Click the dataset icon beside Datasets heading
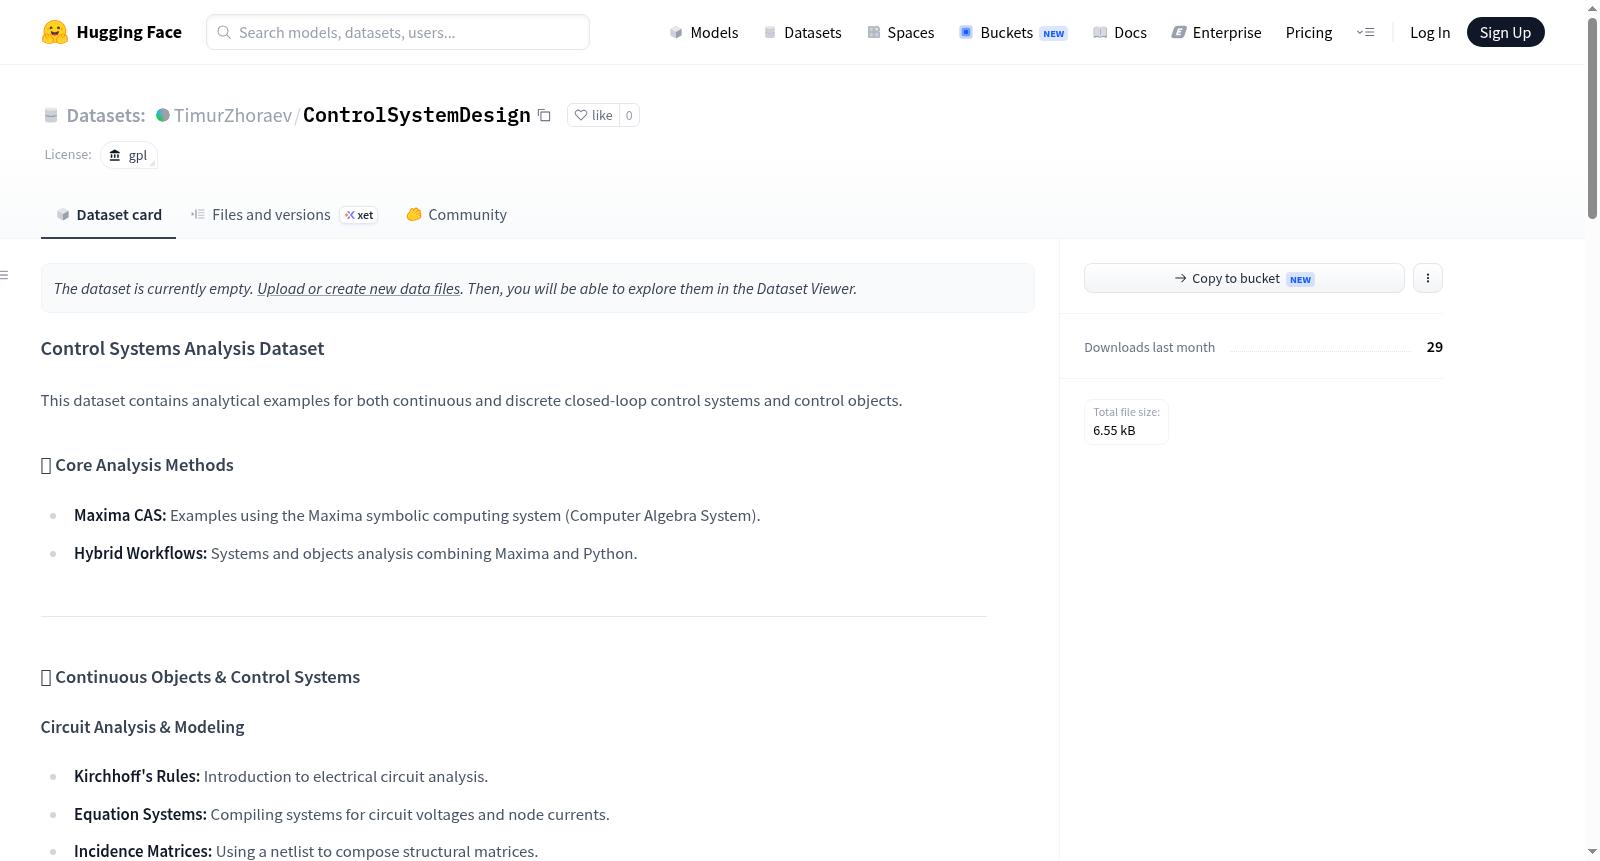This screenshot has height=861, width=1600. coord(51,115)
